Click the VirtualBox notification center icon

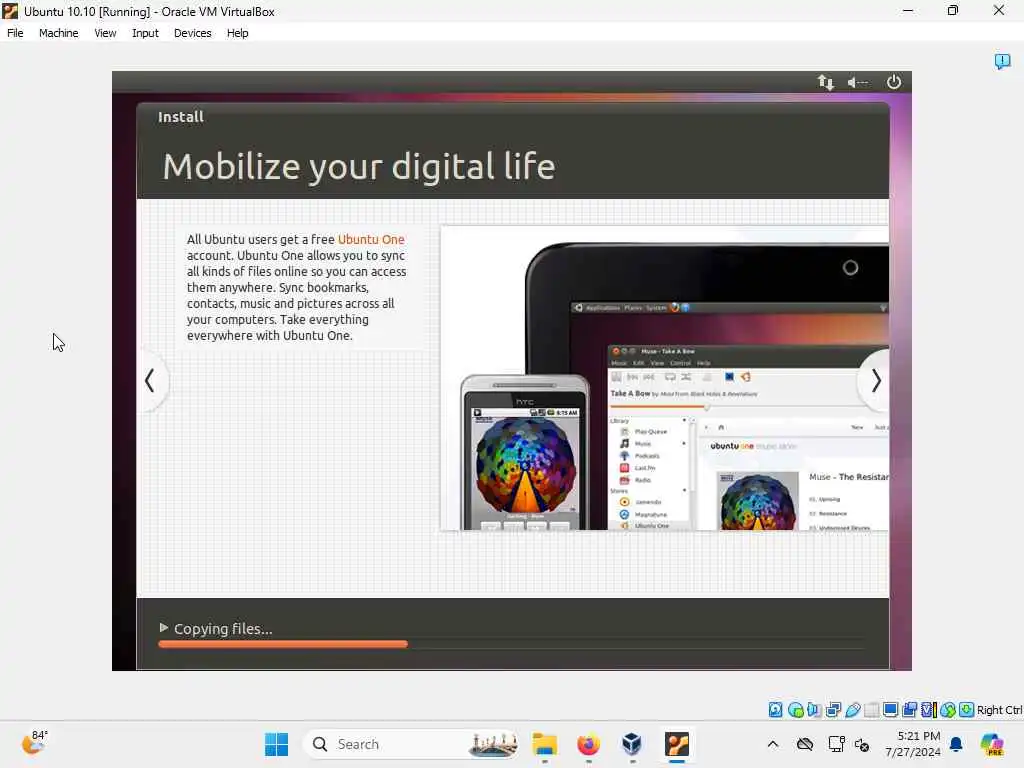pos(1002,61)
